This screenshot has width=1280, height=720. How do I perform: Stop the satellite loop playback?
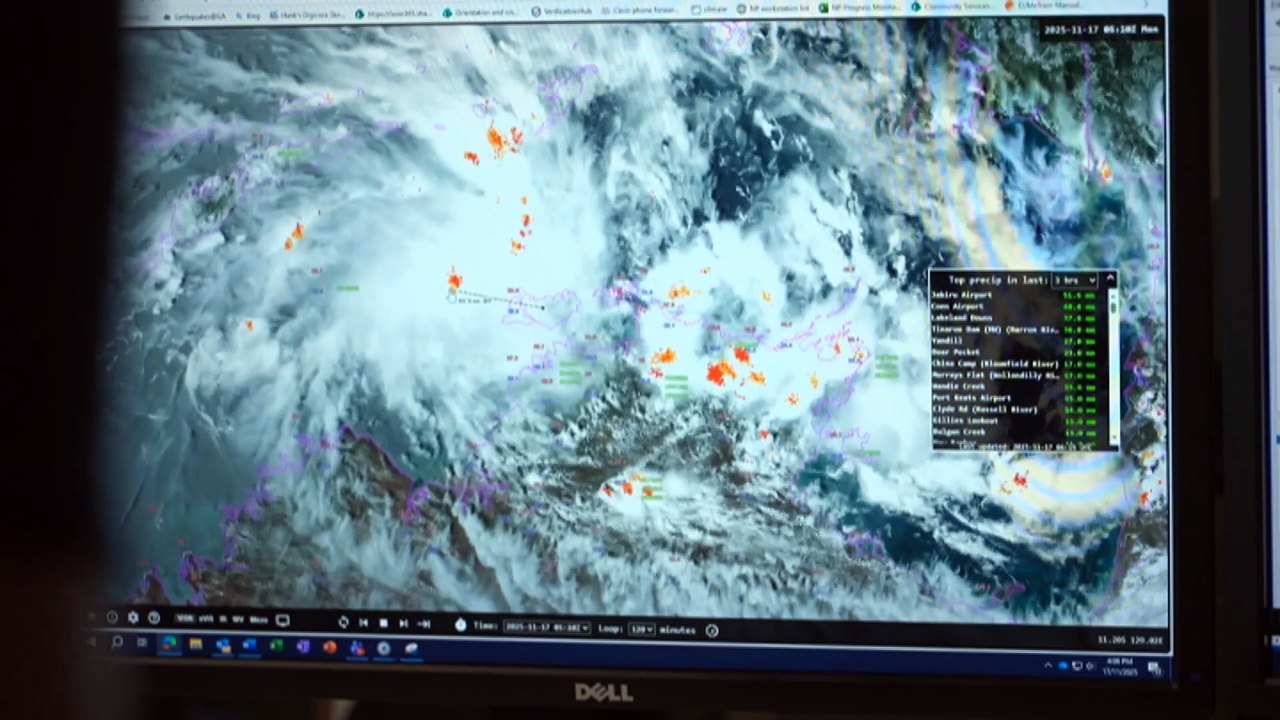coord(383,623)
